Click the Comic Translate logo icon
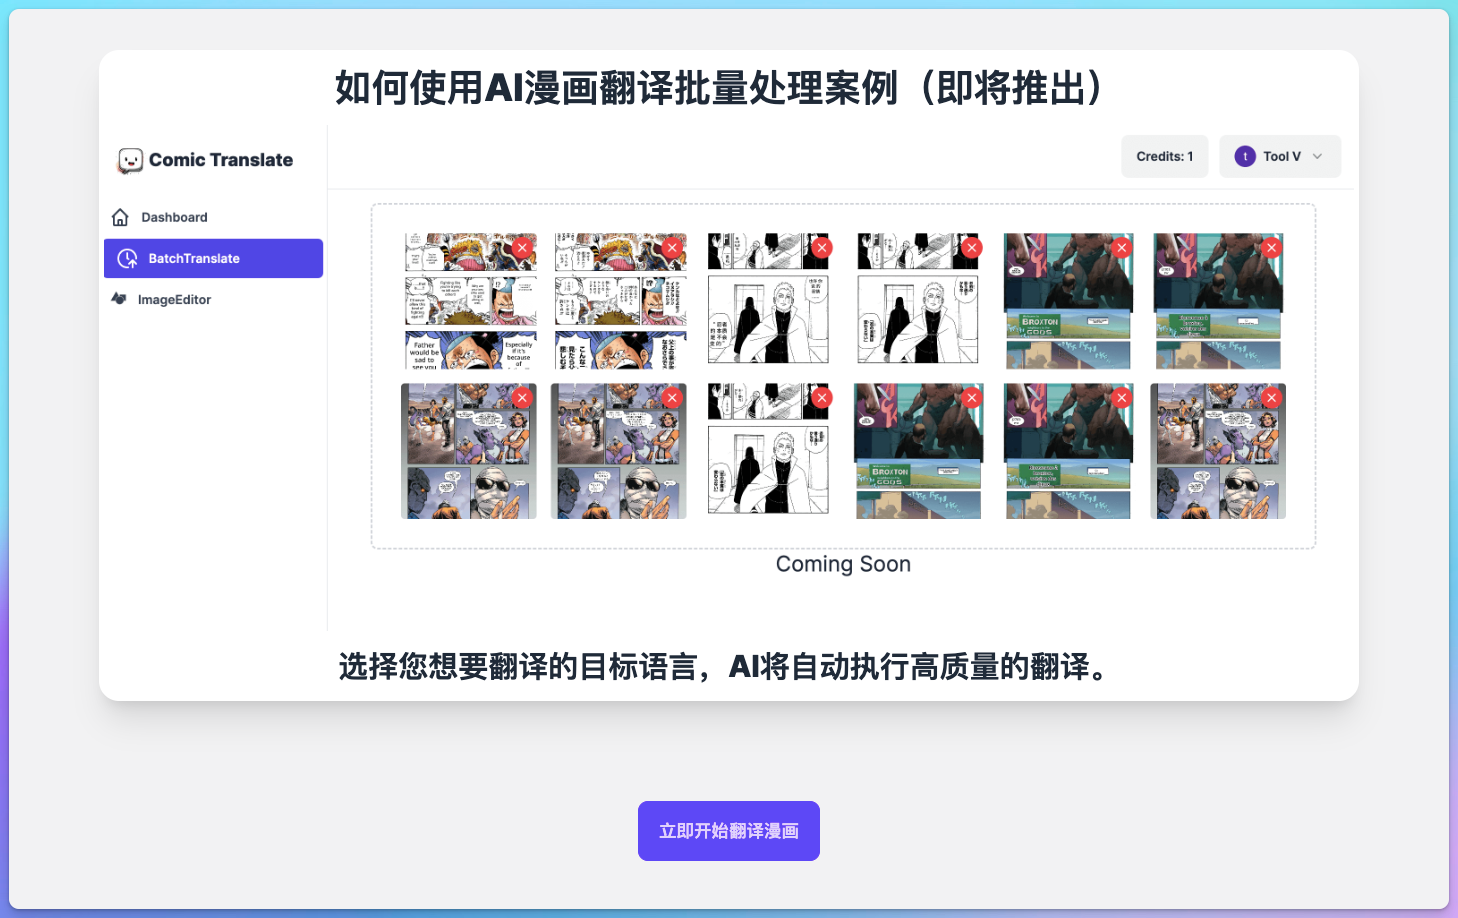The width and height of the screenshot is (1458, 918). (130, 160)
